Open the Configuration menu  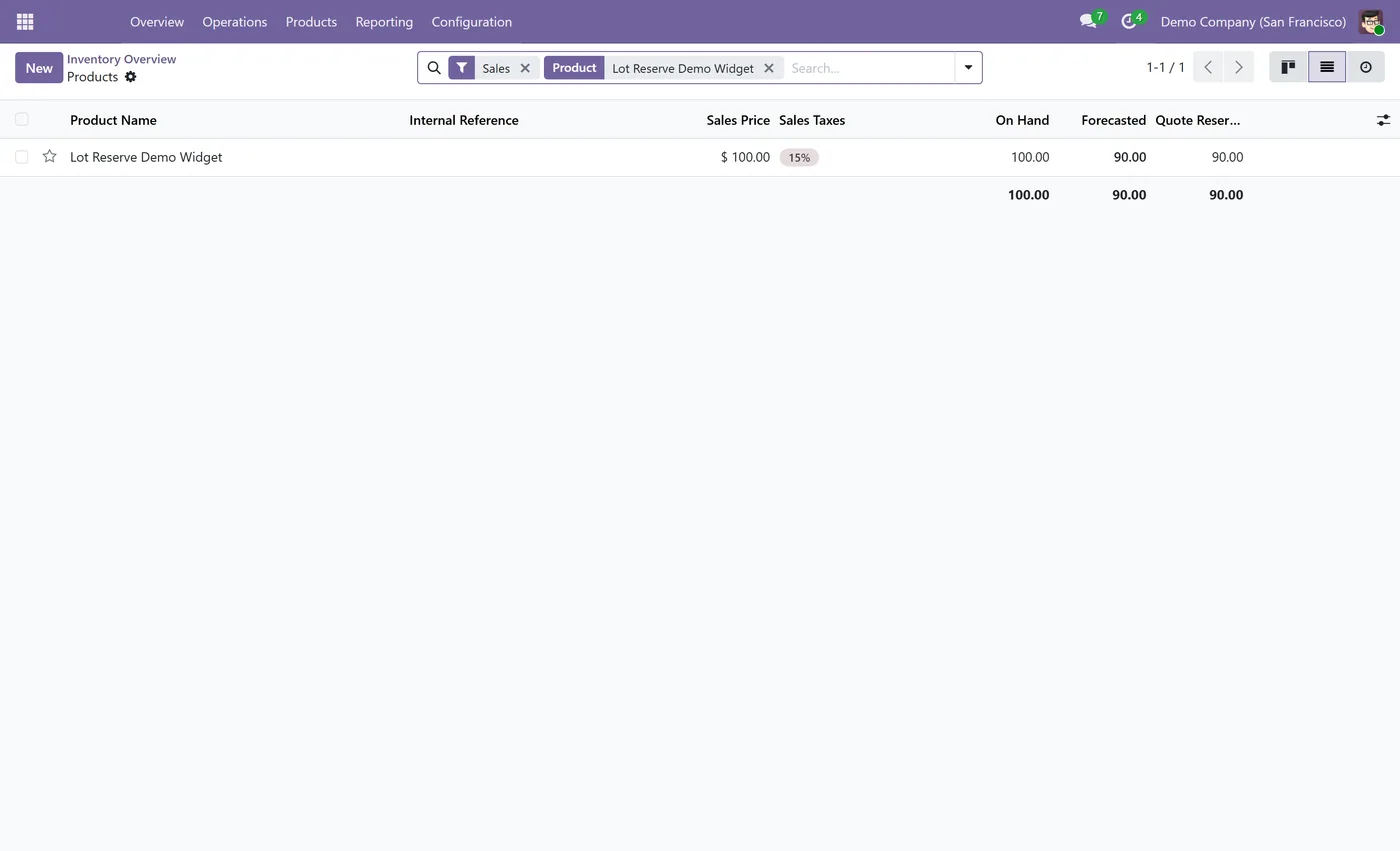click(472, 21)
